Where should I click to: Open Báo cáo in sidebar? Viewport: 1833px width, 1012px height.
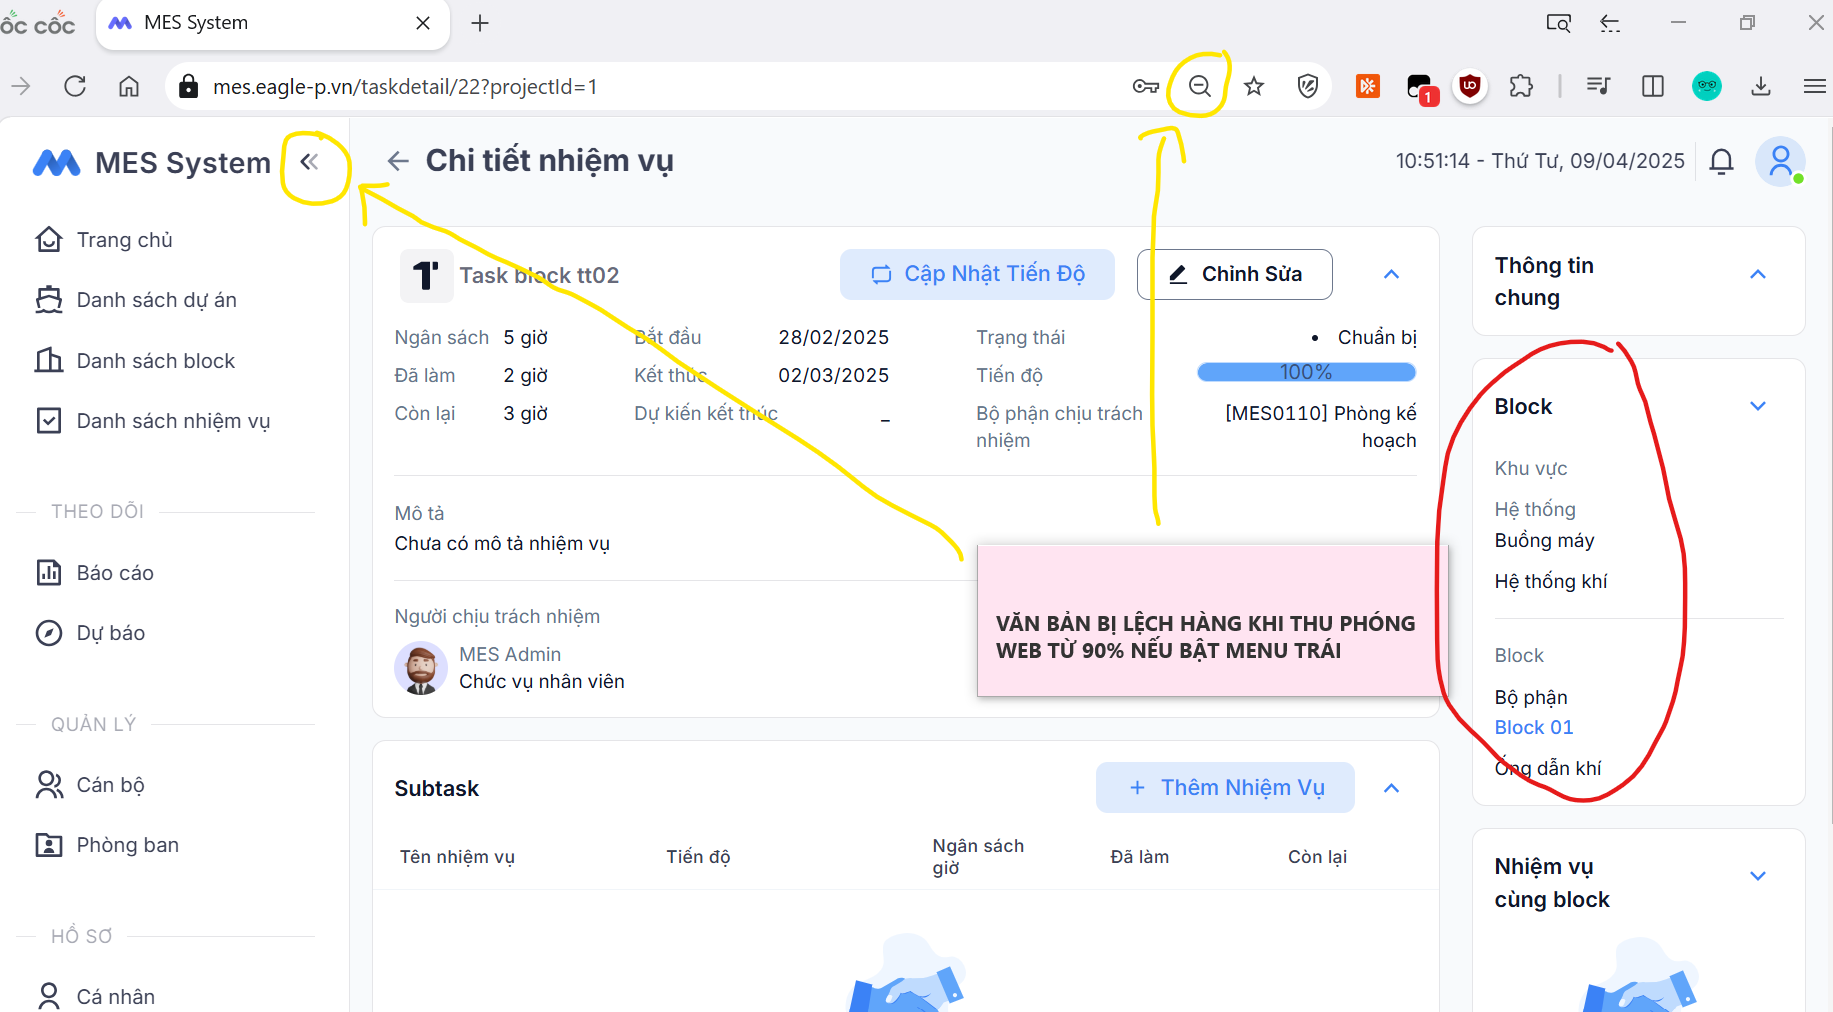click(x=114, y=573)
